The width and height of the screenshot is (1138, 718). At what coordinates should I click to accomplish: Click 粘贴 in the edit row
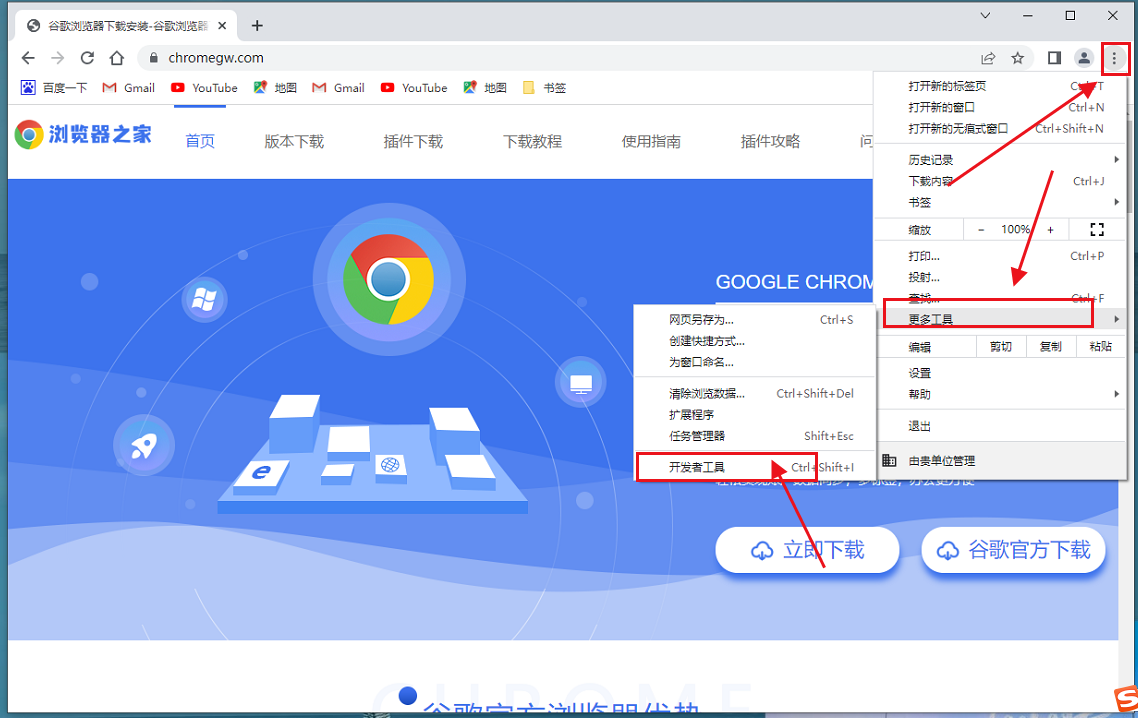point(1100,347)
